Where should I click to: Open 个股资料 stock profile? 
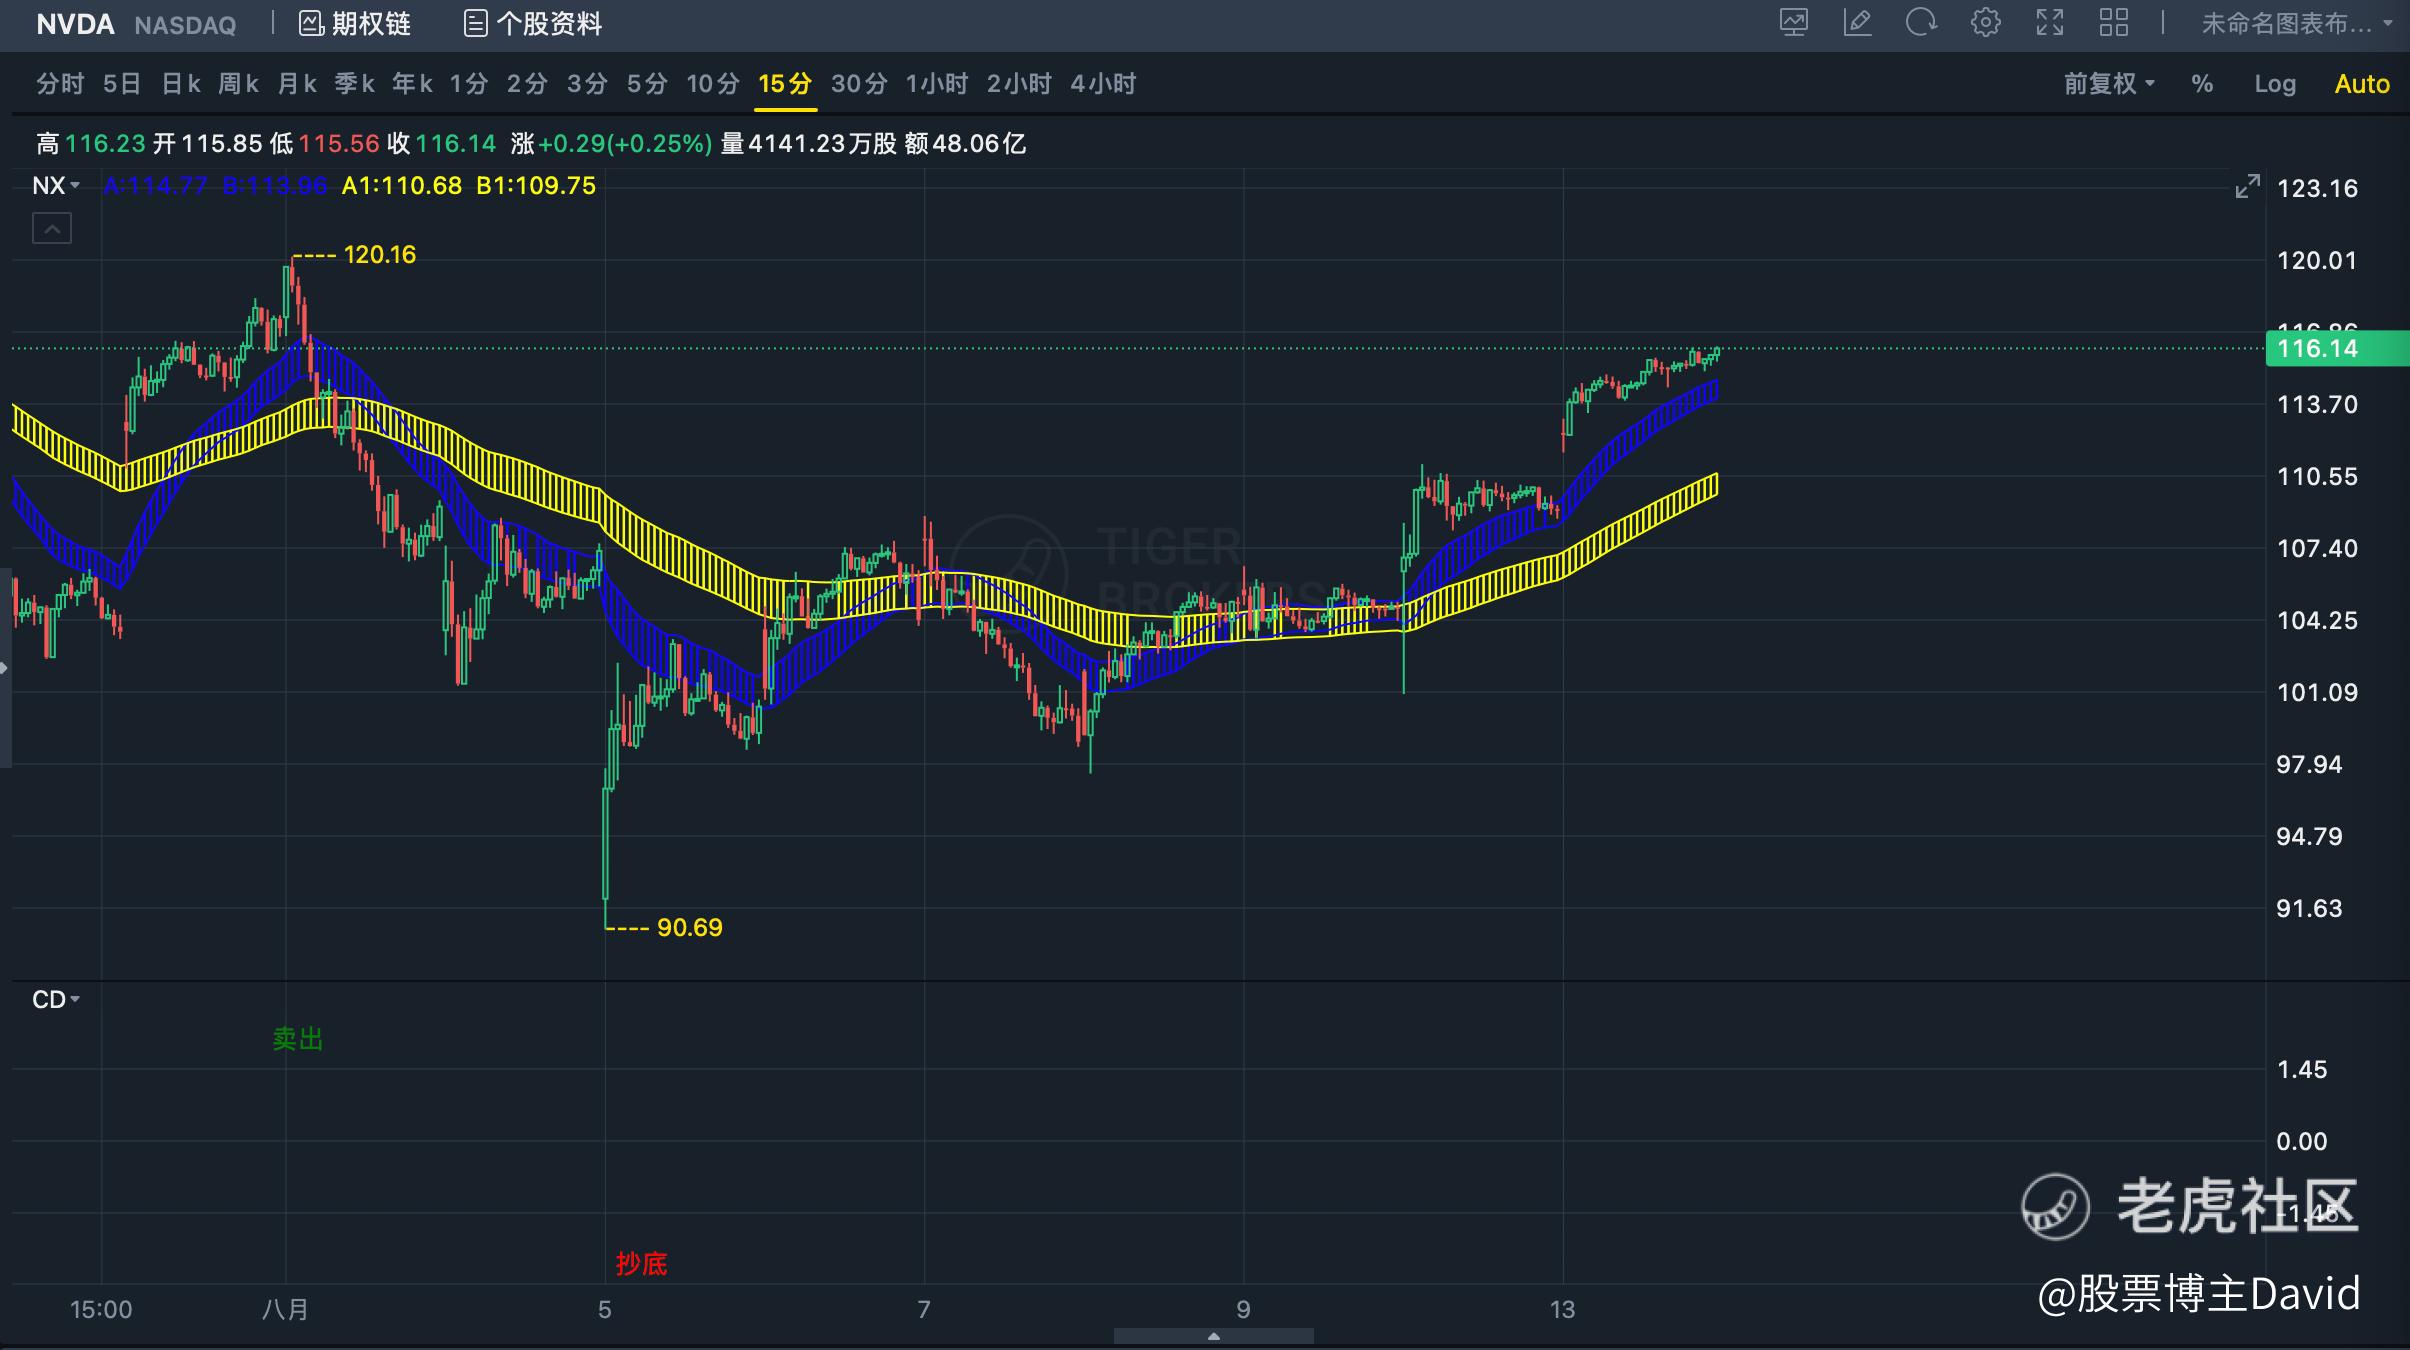(x=533, y=24)
